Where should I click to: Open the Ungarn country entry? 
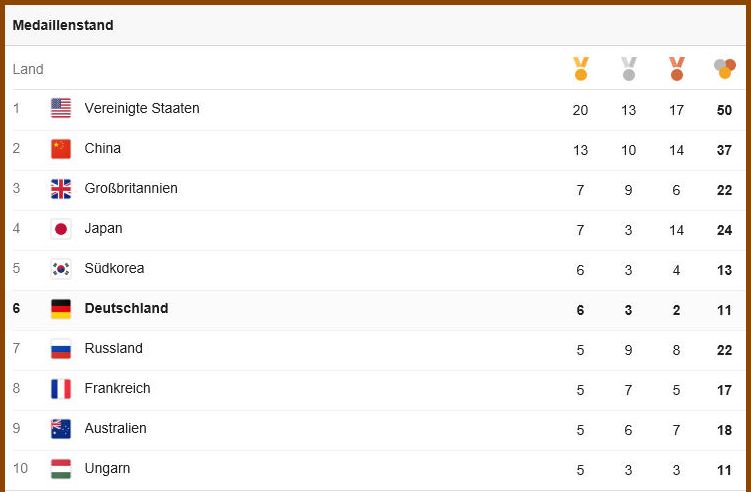(107, 468)
